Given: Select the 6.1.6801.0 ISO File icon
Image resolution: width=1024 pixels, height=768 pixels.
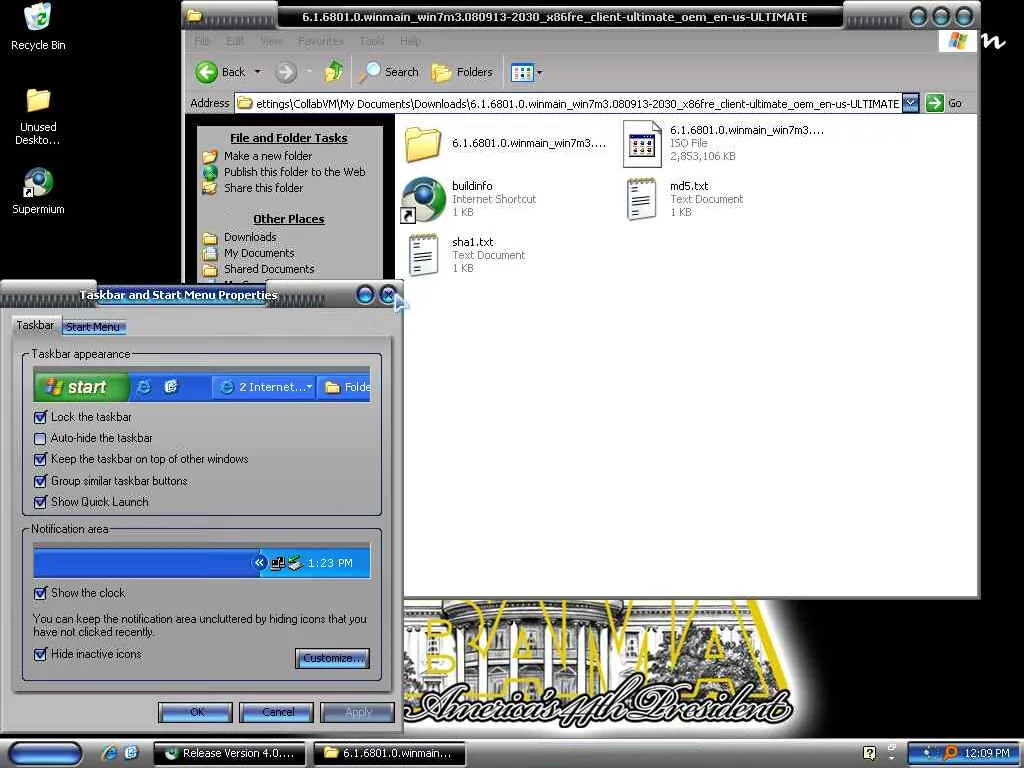Looking at the screenshot, I should point(641,144).
